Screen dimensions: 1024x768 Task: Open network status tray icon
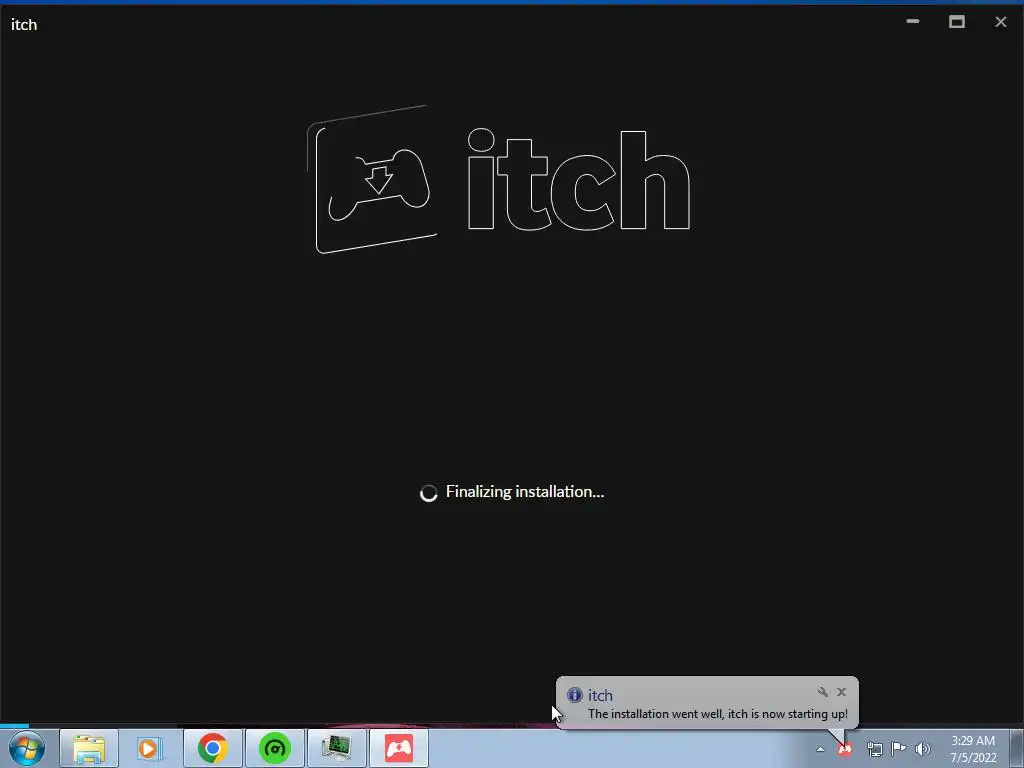pyautogui.click(x=874, y=749)
